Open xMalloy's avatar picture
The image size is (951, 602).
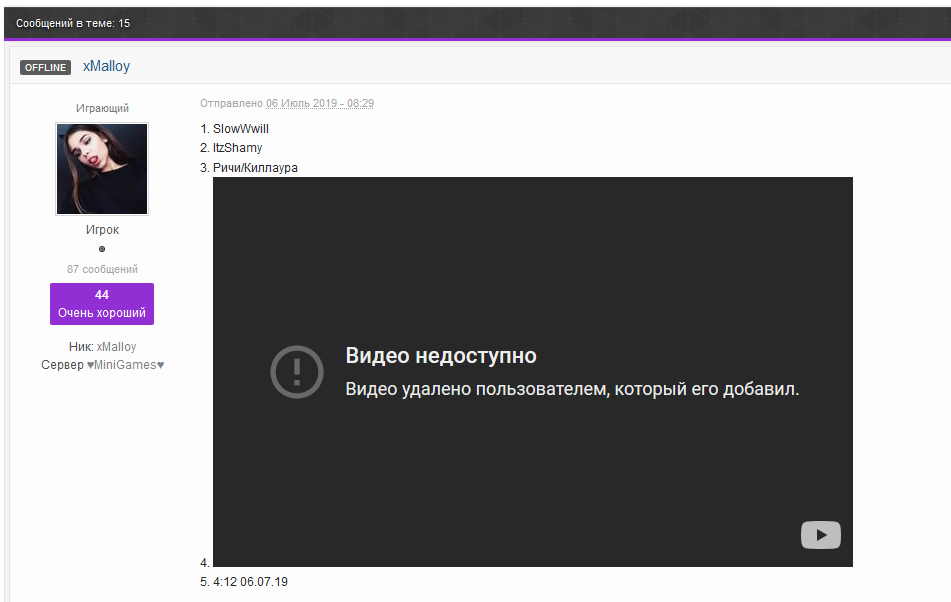coord(102,169)
